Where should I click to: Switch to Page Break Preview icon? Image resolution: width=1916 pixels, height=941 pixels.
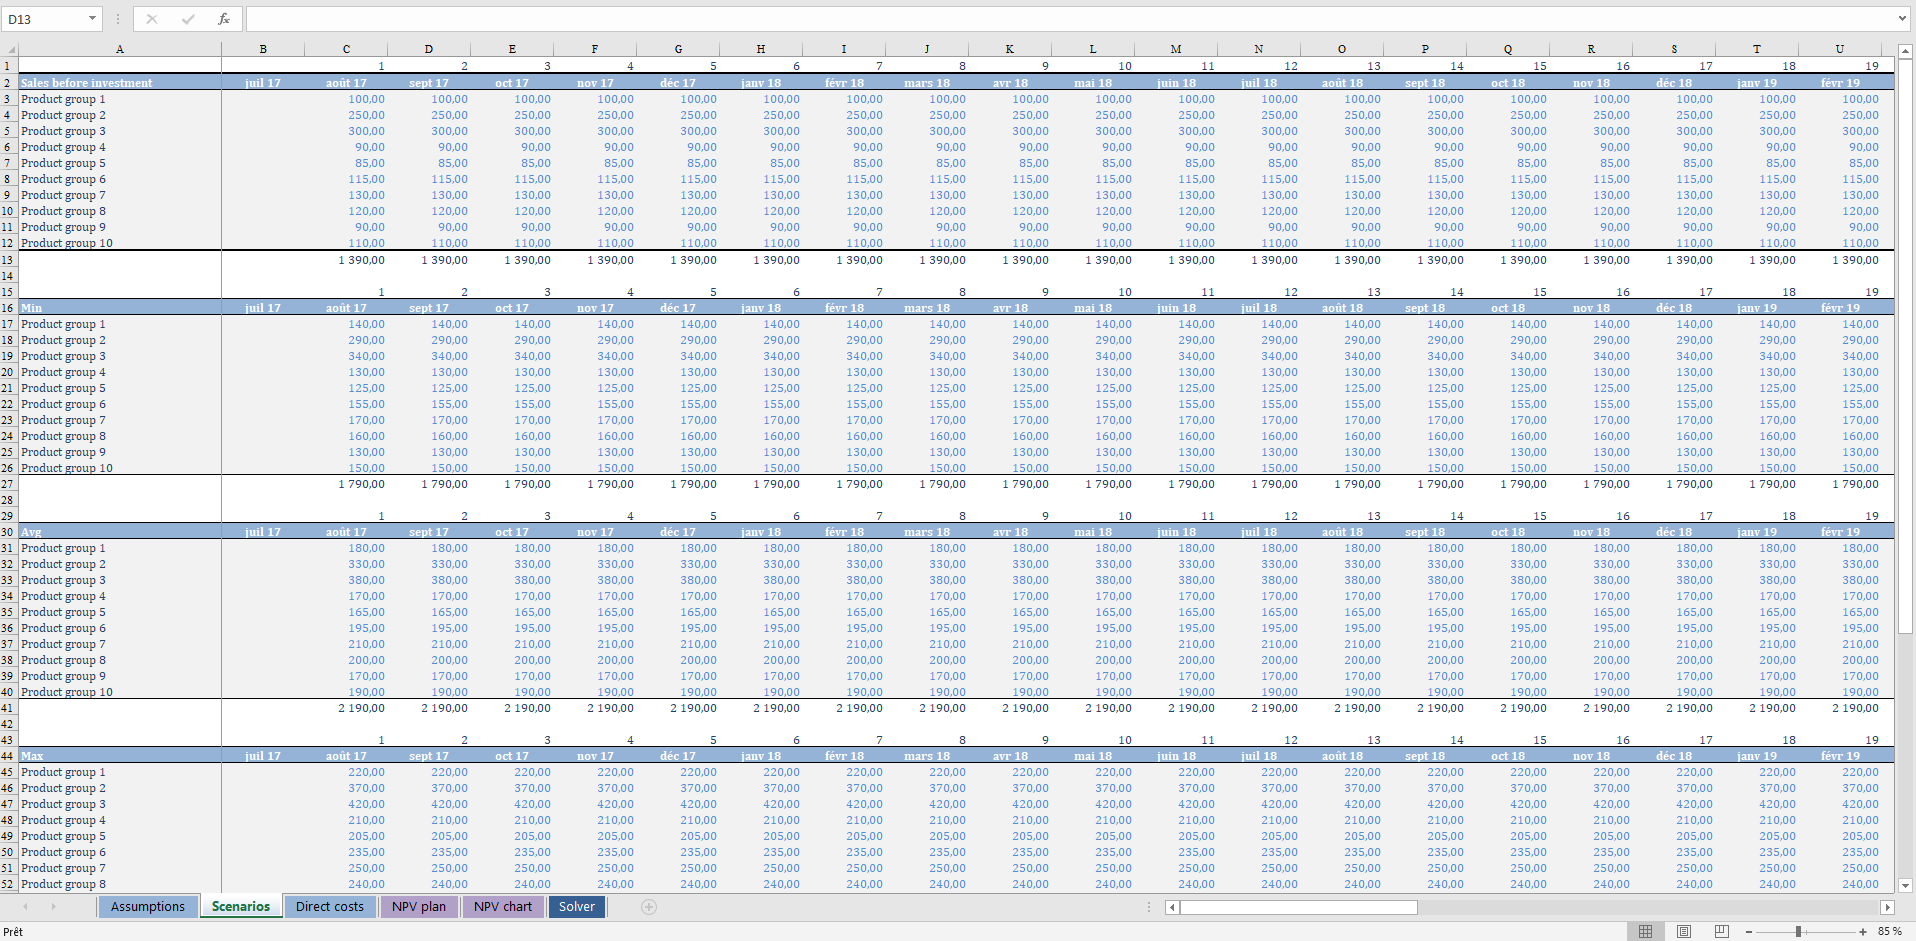[1721, 931]
